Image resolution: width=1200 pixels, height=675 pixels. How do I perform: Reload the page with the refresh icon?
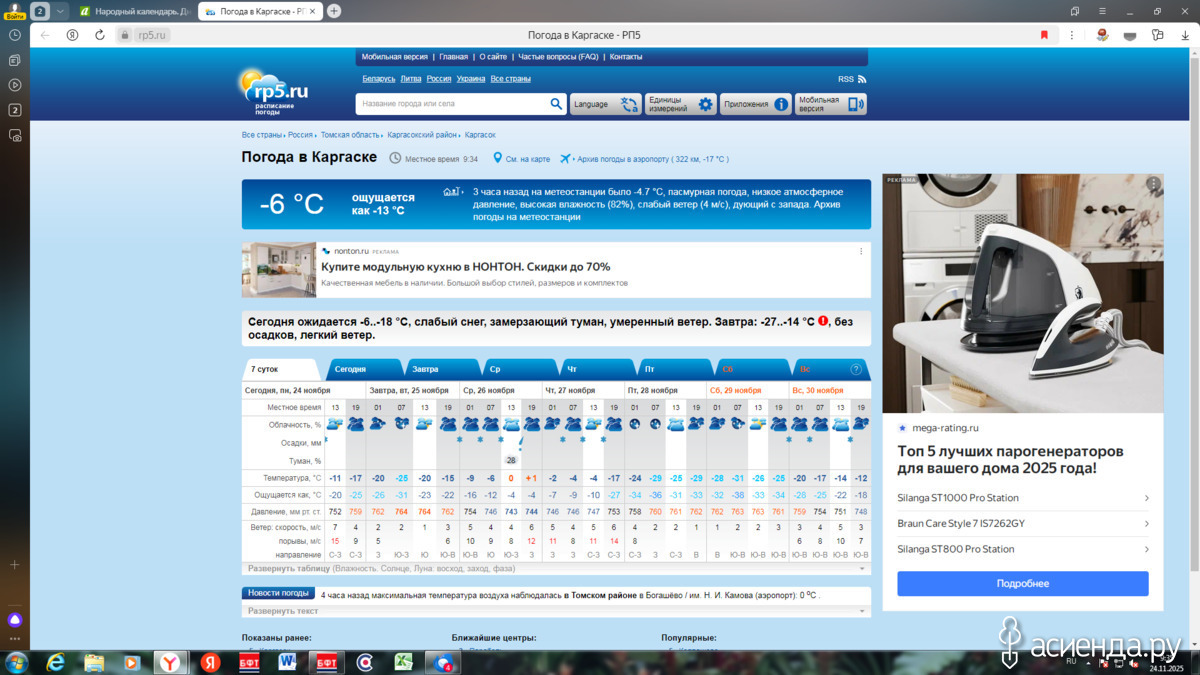click(x=100, y=35)
